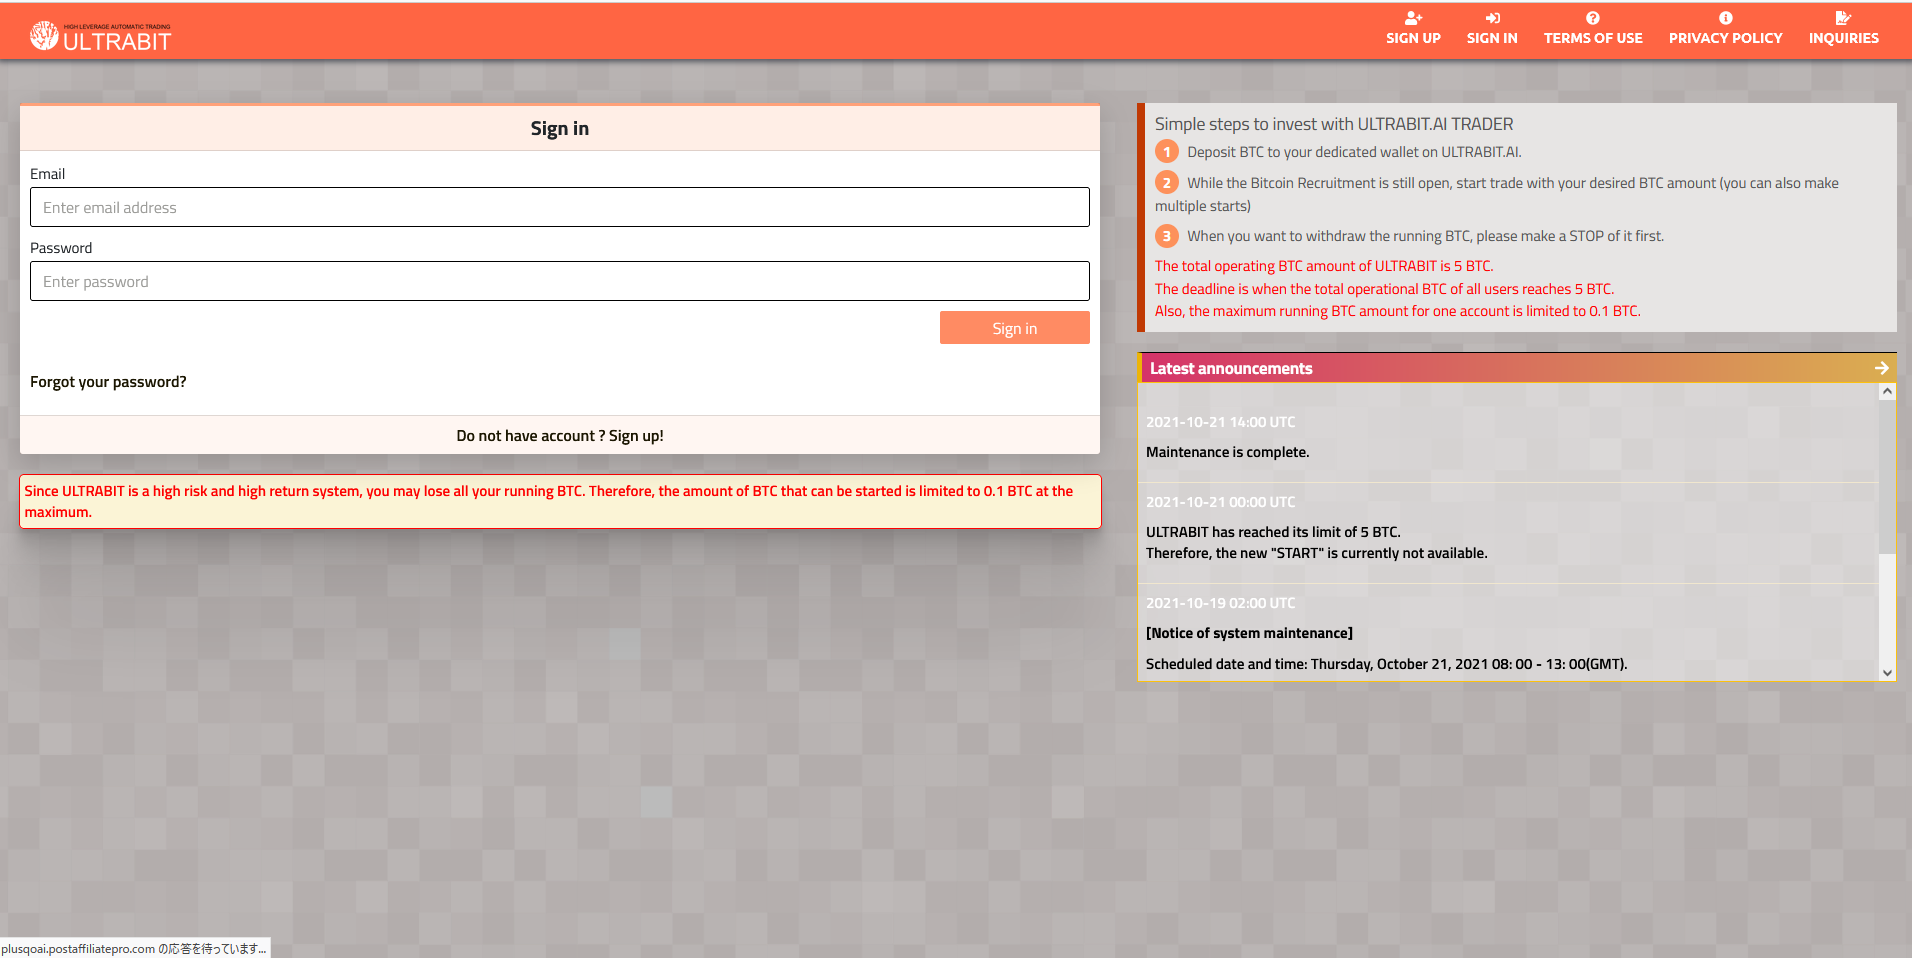Open TERMS OF USE in the top navigation
Viewport: 1912px width, 958px height.
tap(1593, 38)
